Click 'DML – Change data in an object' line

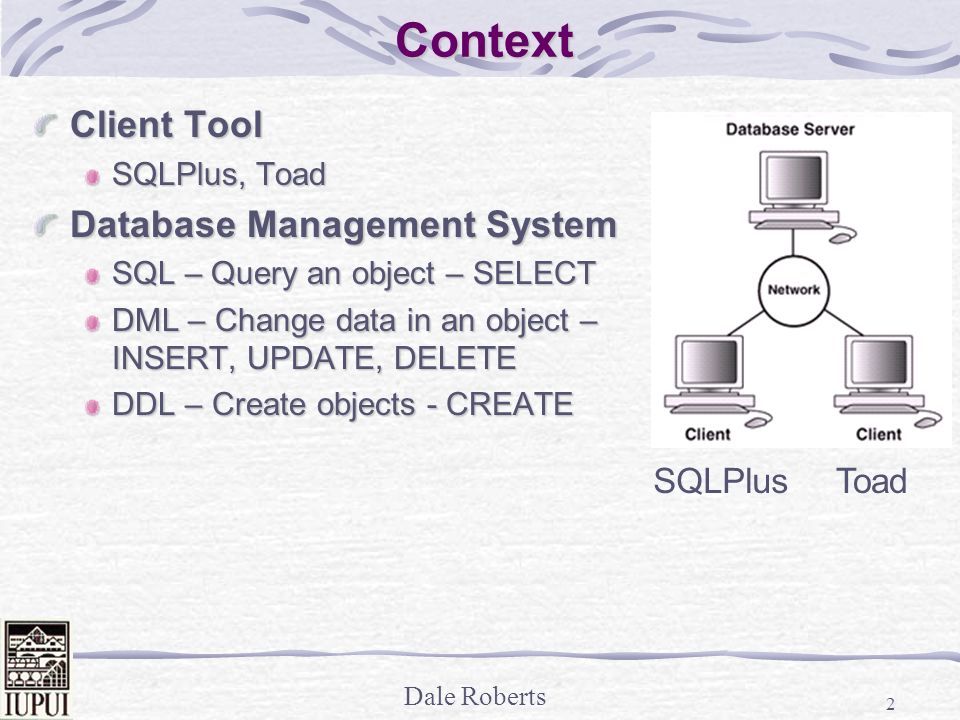pos(355,320)
